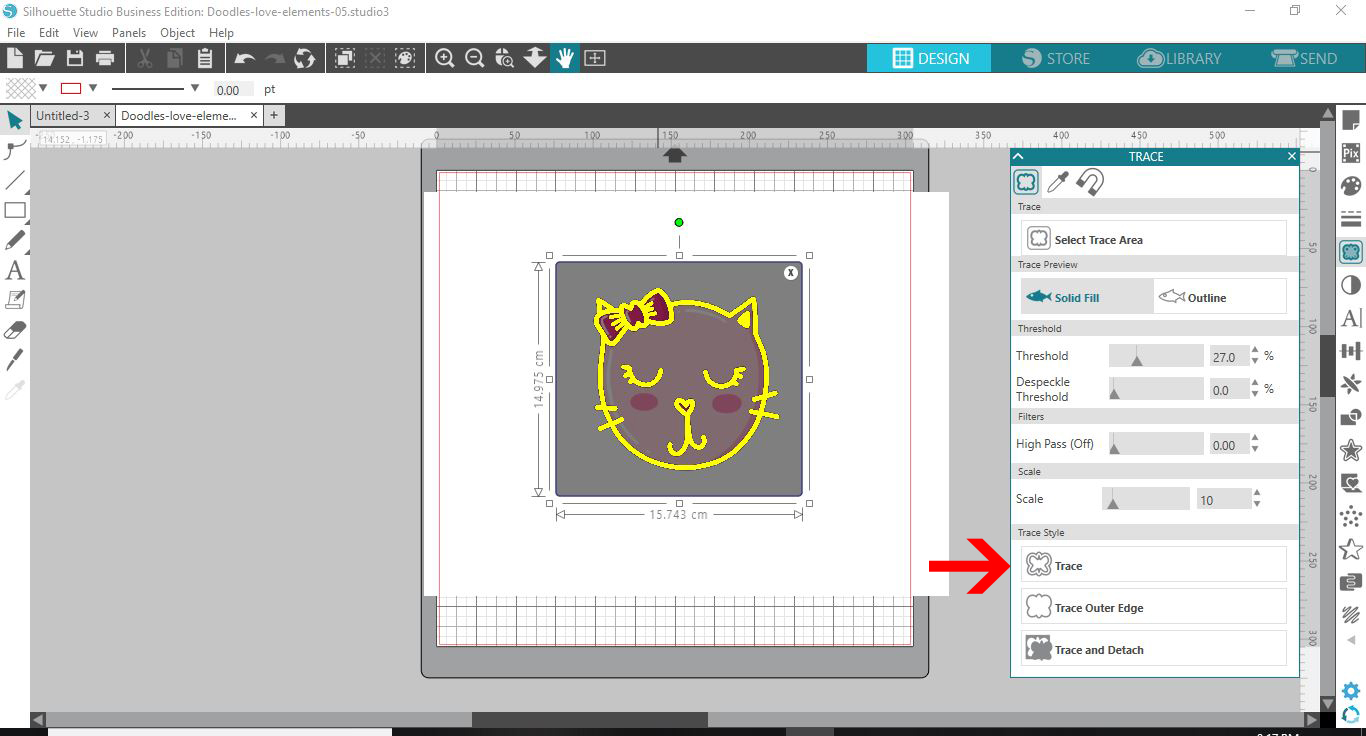Open the Trace panel icon in sidebar

[1351, 252]
